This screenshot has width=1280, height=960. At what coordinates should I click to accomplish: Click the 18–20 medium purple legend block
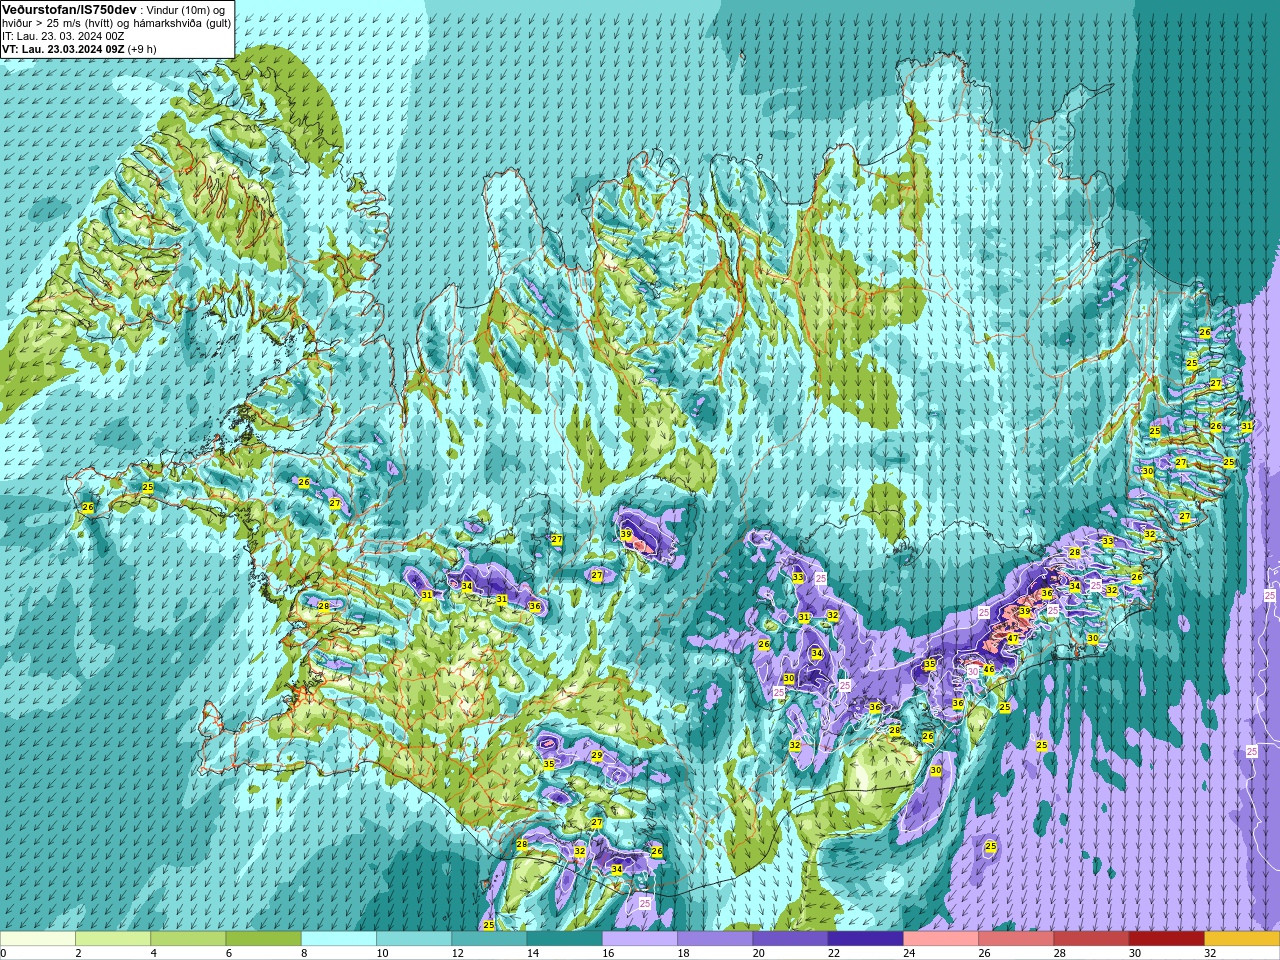(715, 939)
